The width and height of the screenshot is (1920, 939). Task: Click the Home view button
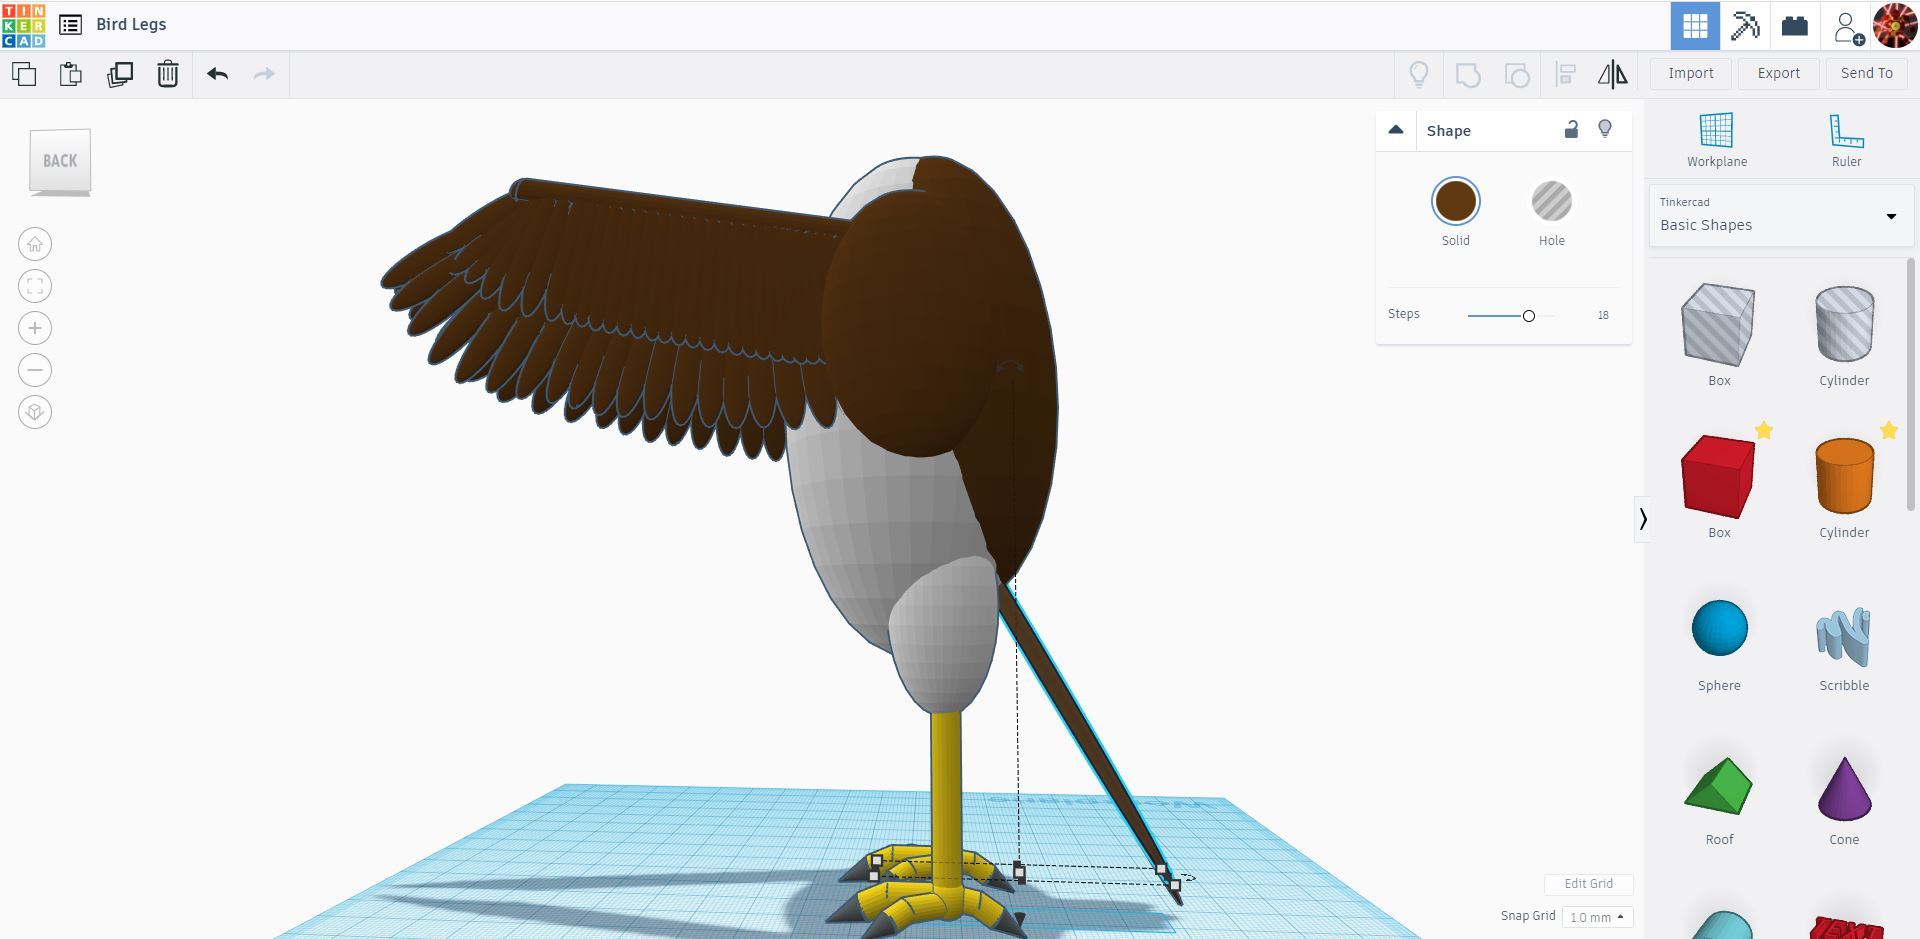click(x=35, y=244)
